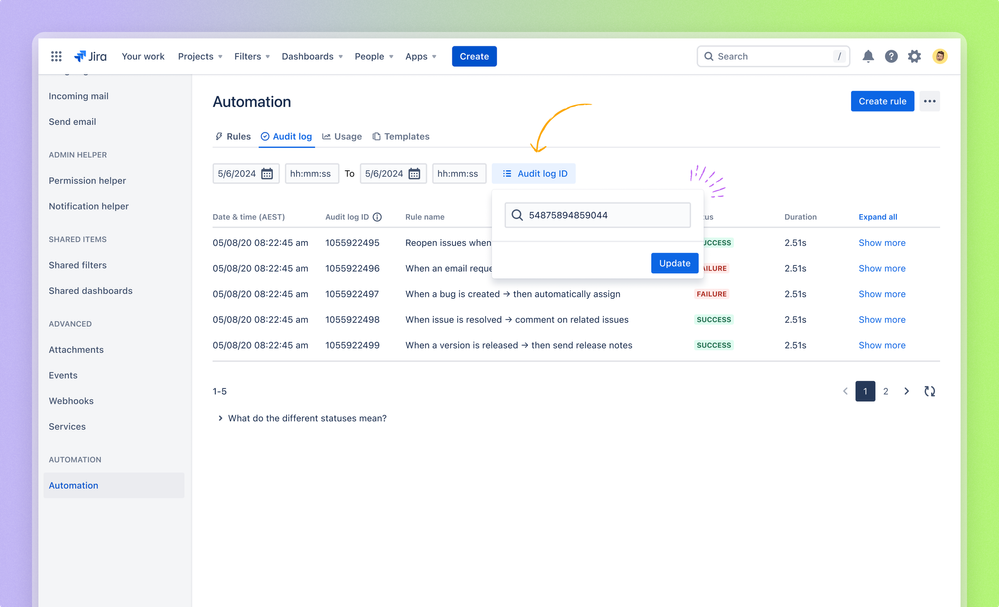Open user profile avatar
This screenshot has width=999, height=607.
coord(939,56)
